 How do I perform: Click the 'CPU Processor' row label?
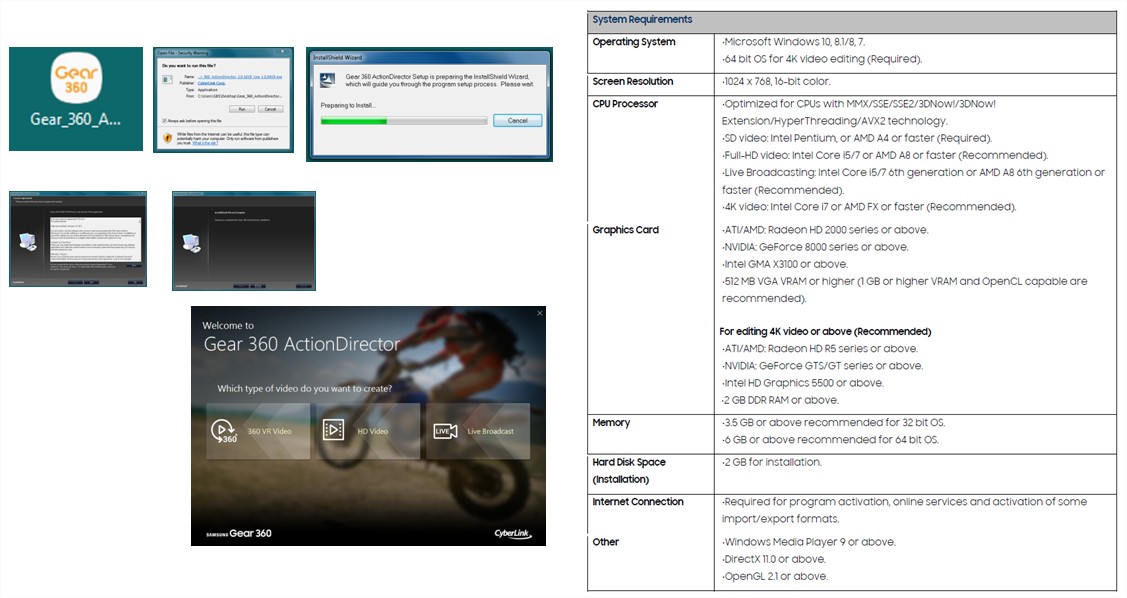coord(625,104)
